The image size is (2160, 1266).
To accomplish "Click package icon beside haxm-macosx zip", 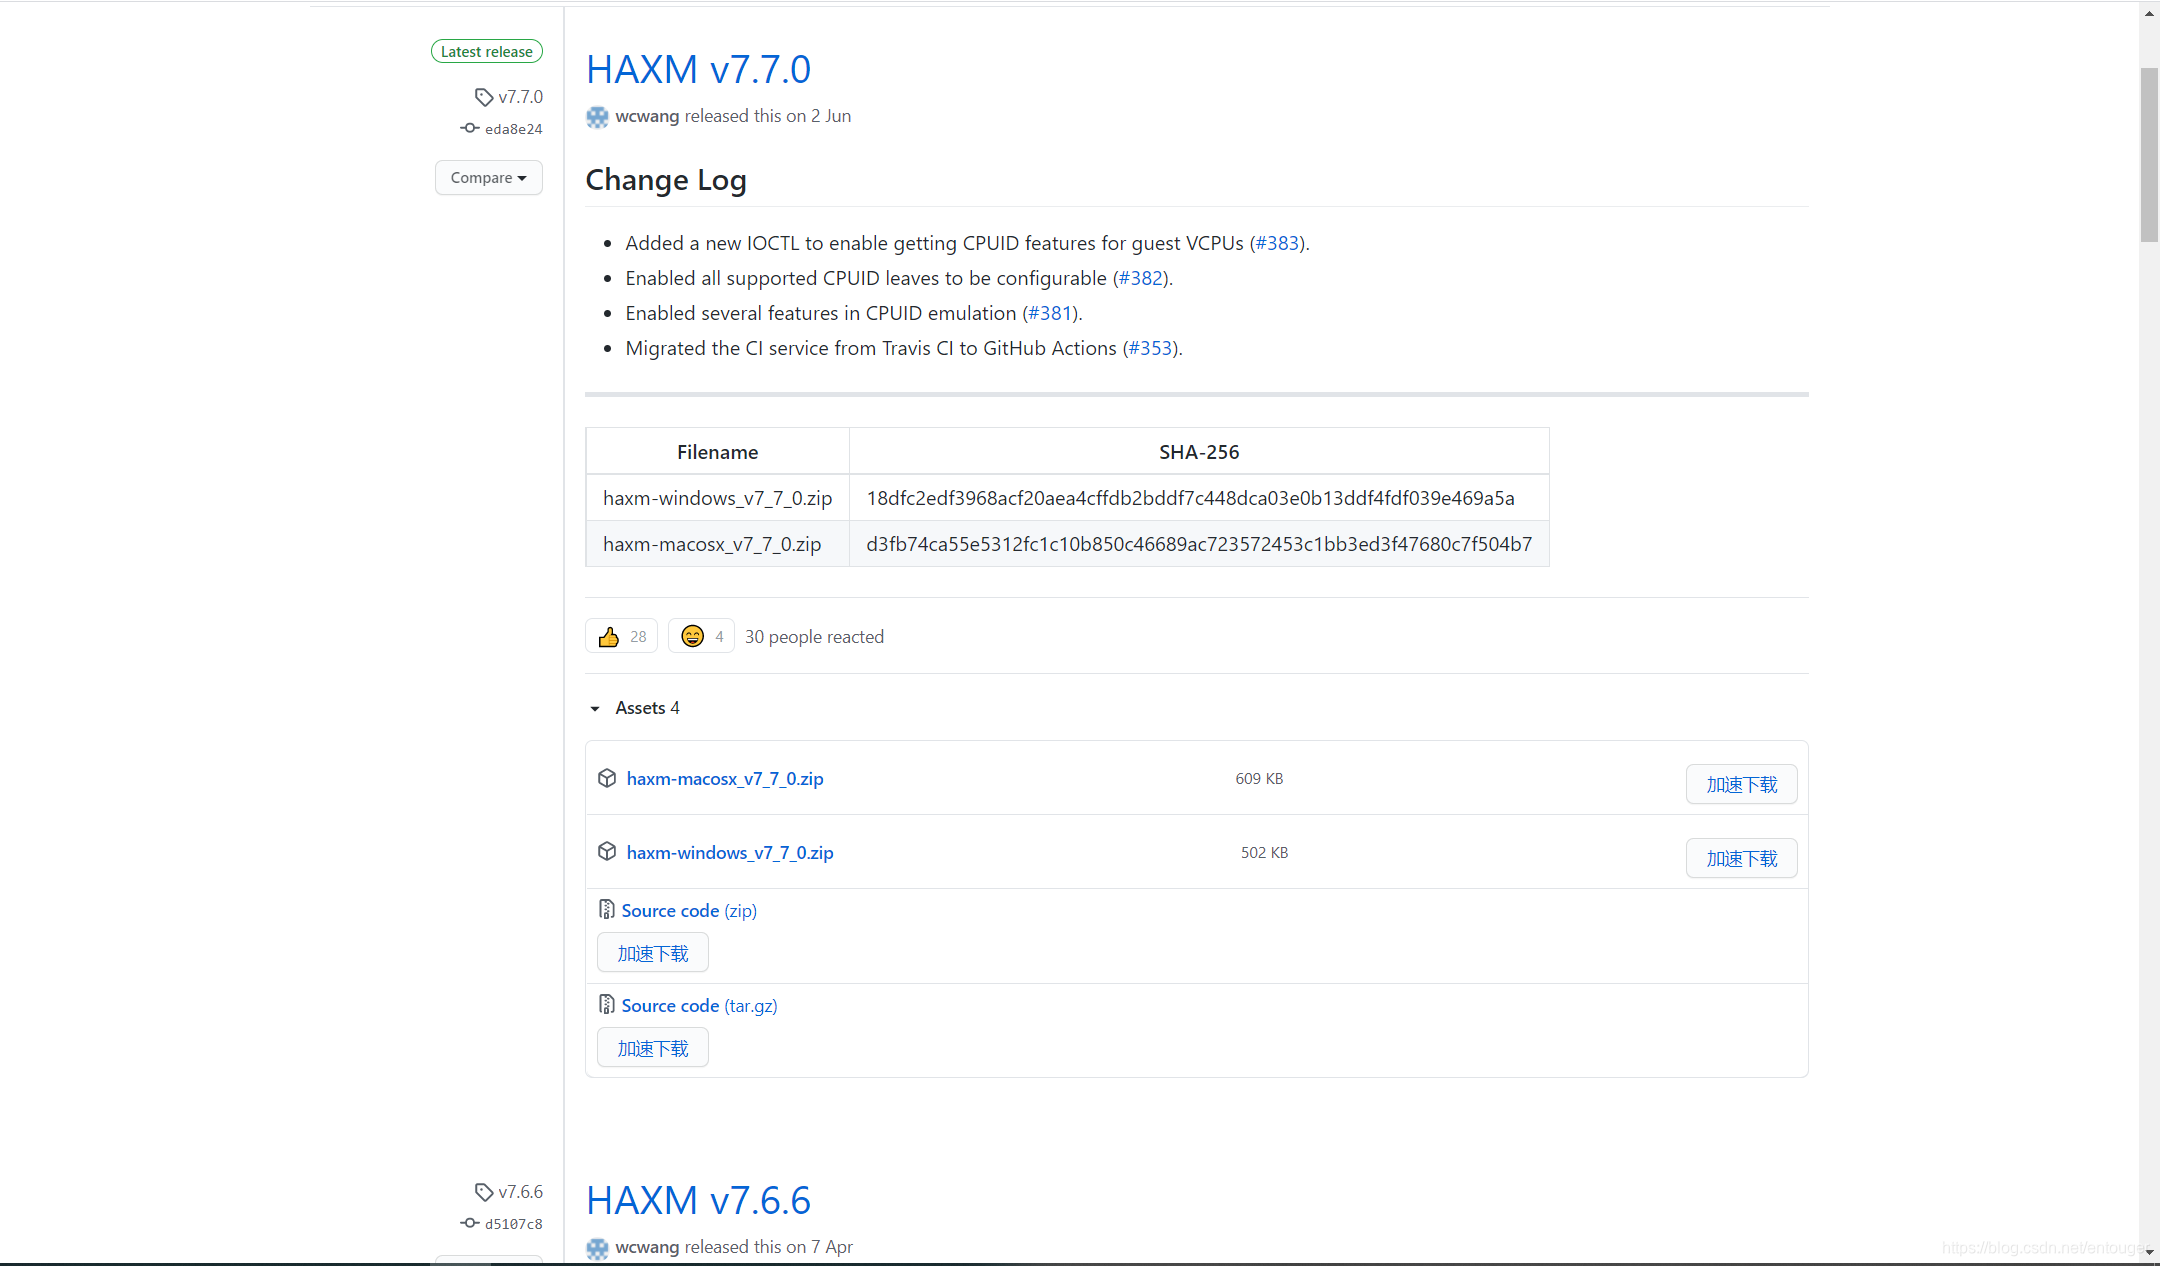I will (x=607, y=778).
